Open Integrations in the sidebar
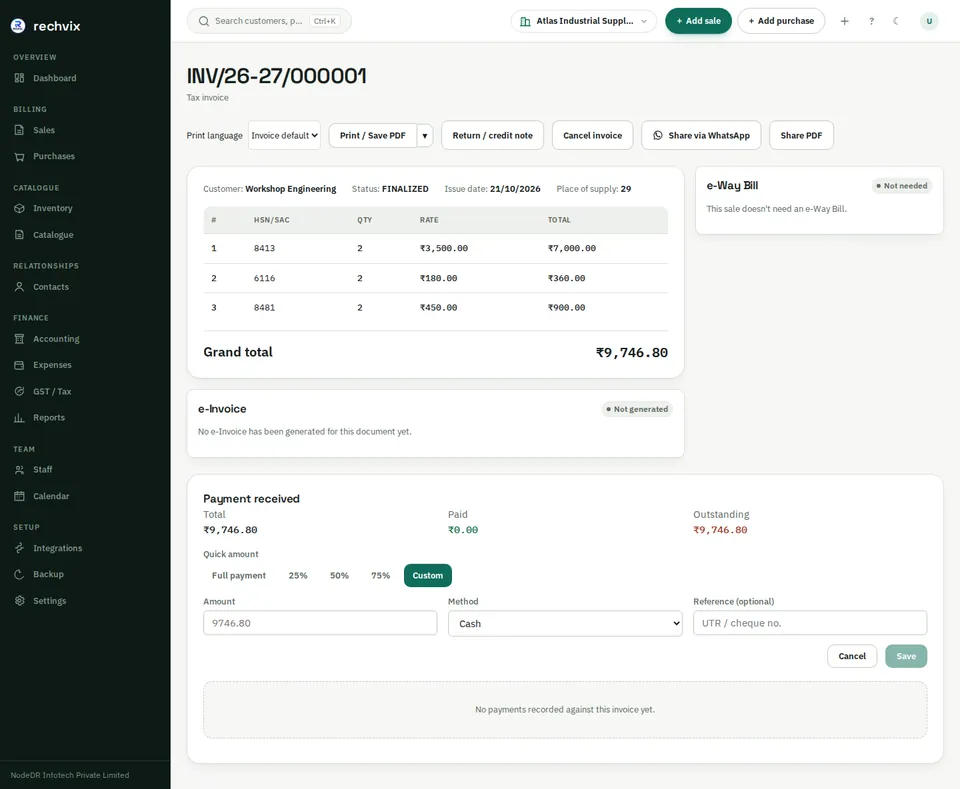Screen dimensions: 960x789 point(57,548)
